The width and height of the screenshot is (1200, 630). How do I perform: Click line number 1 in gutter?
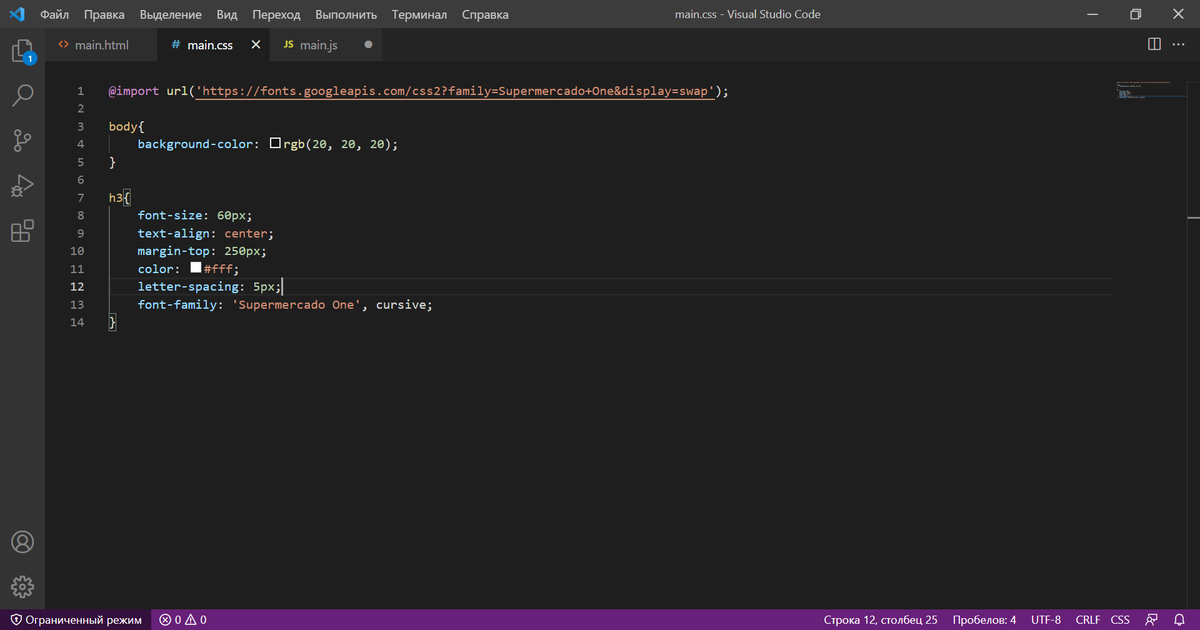[80, 91]
